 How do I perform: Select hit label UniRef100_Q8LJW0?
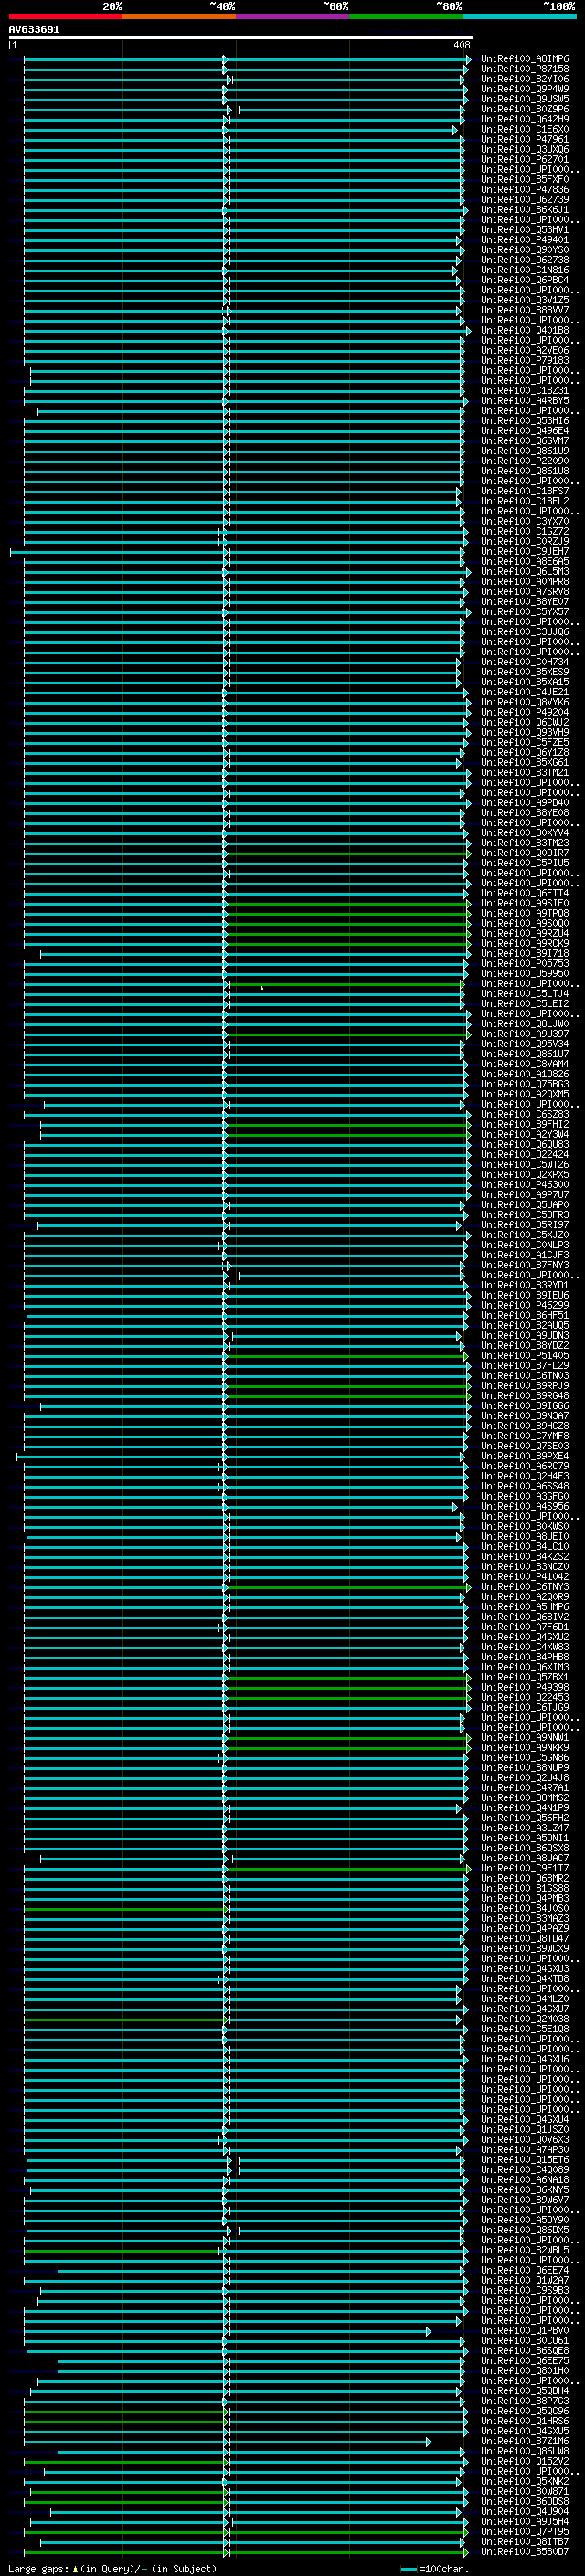click(x=524, y=1025)
